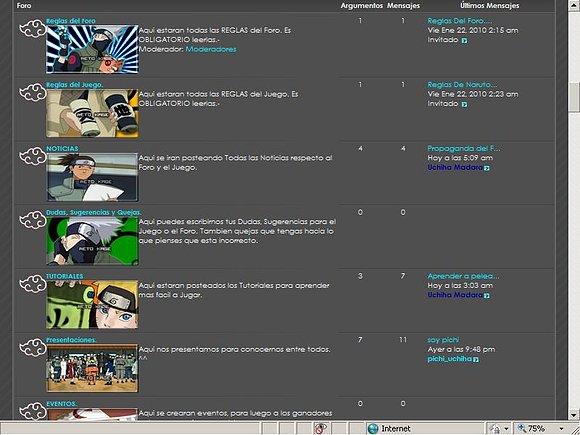This screenshot has width=580, height=435.
Task: Open last topic Reglas Del Foro...
Action: [460, 21]
